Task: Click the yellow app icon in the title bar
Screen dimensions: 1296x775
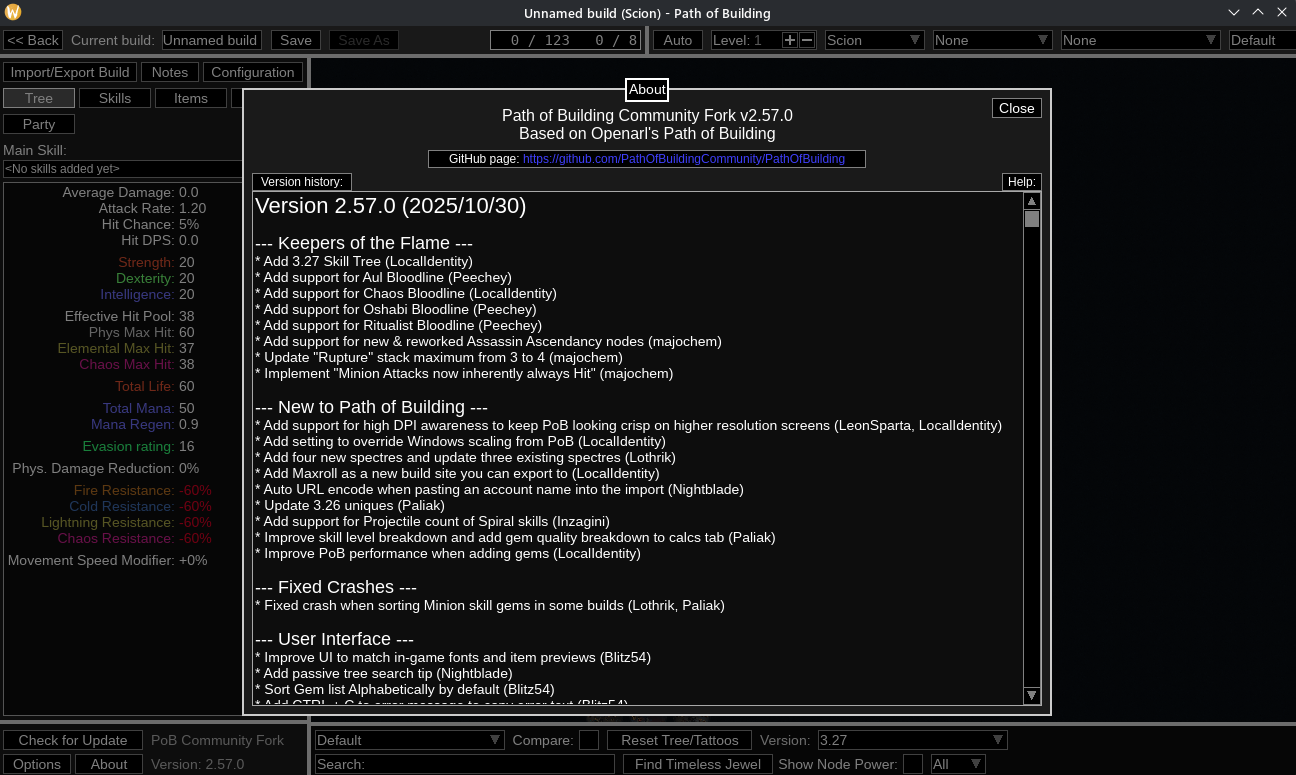Action: coord(13,13)
